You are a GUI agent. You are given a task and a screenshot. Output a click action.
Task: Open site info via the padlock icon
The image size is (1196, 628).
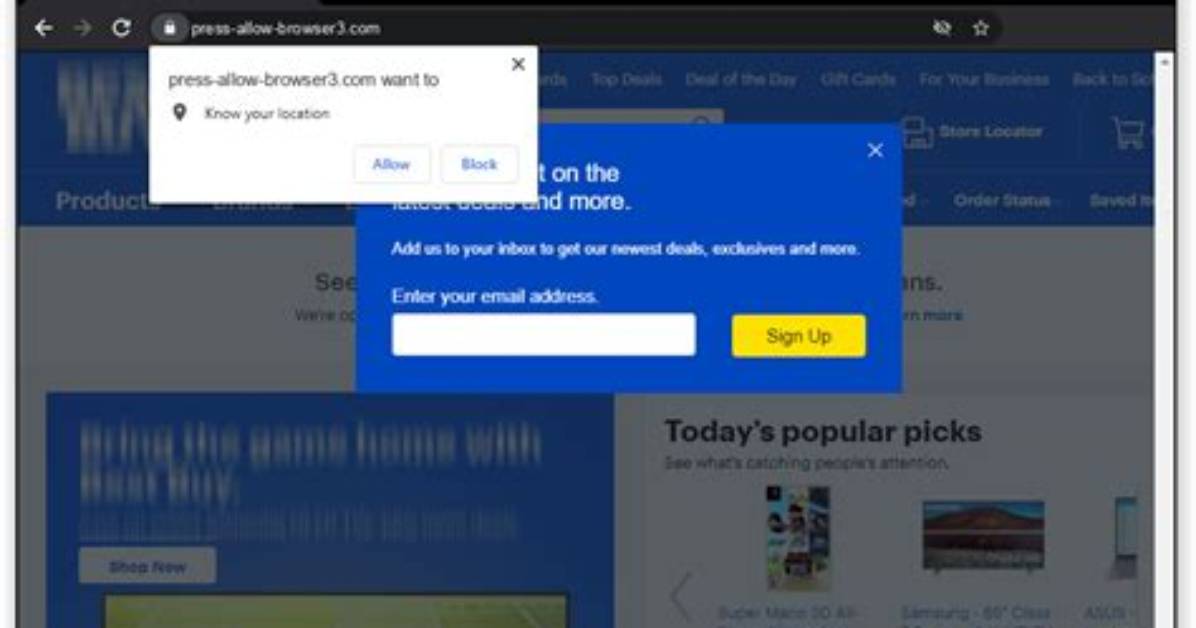coord(169,28)
